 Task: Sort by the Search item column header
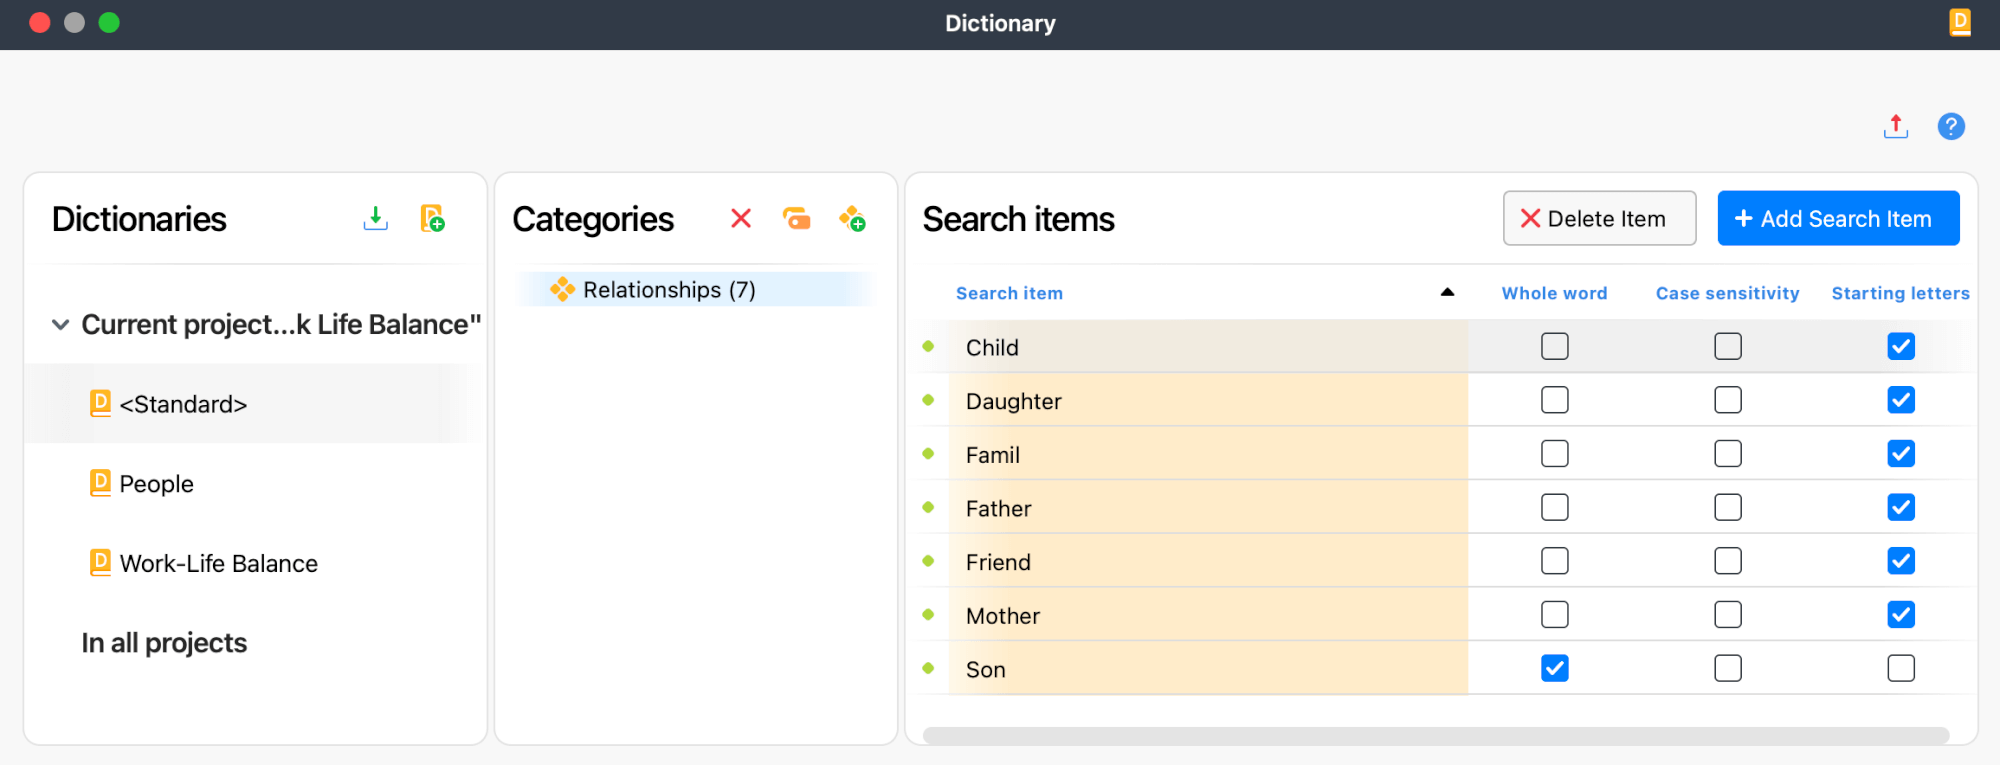[x=1009, y=293]
